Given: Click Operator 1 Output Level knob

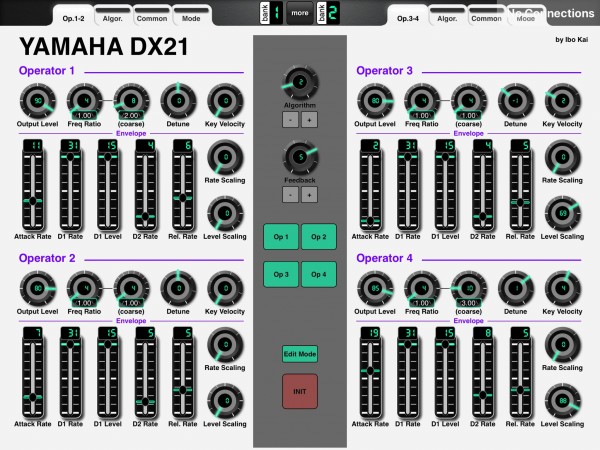Looking at the screenshot, I should [x=38, y=101].
